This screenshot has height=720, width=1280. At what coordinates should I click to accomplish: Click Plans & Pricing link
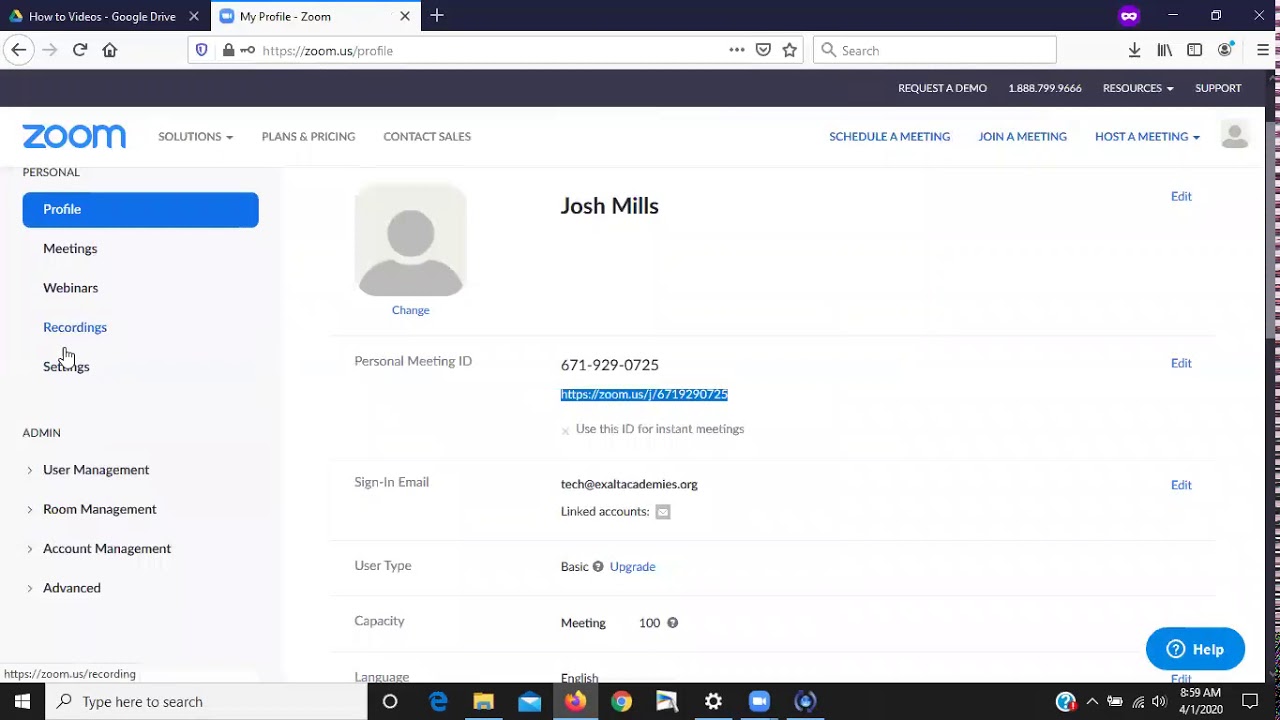[308, 136]
